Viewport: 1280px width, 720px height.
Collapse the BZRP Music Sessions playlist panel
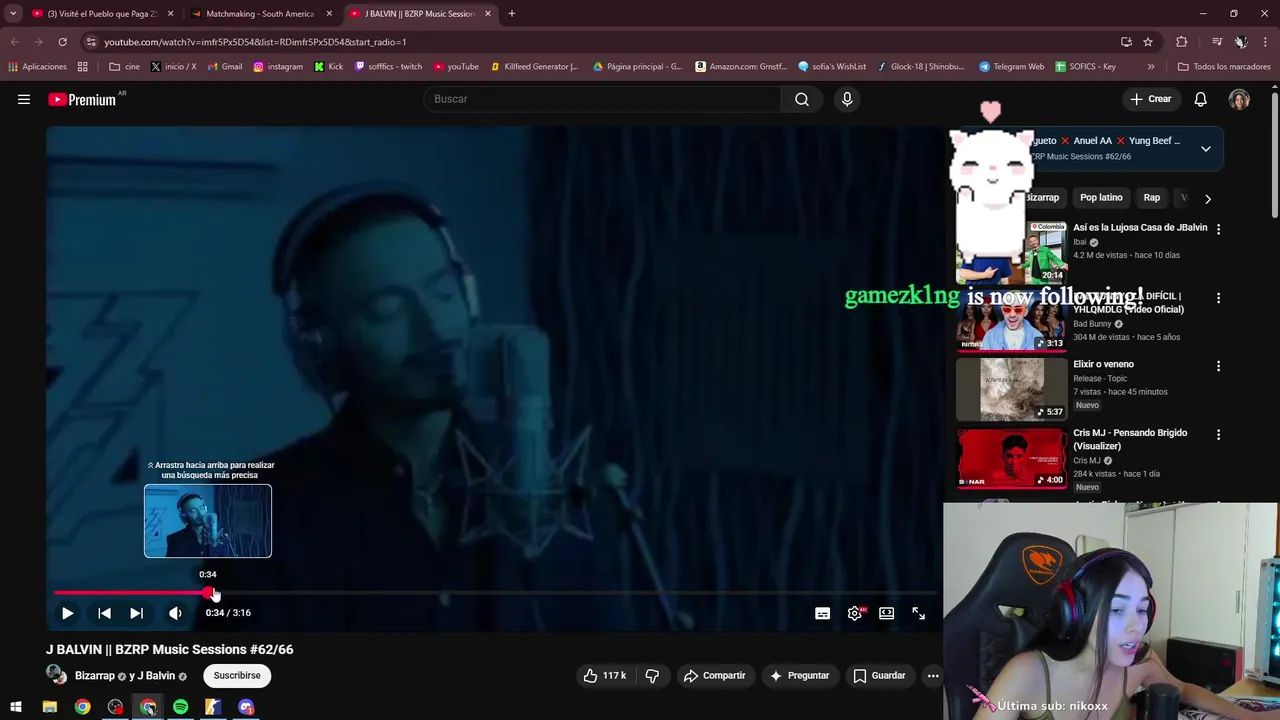1206,149
